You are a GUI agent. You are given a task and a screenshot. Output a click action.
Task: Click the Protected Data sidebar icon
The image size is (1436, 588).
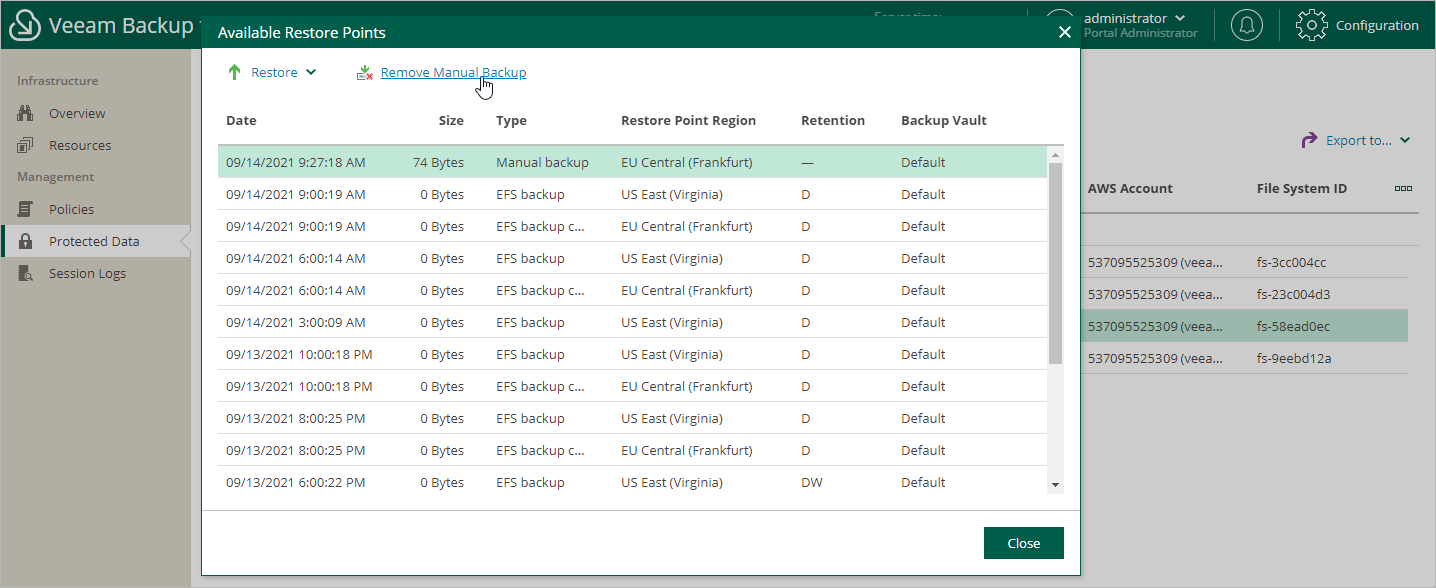(x=26, y=241)
